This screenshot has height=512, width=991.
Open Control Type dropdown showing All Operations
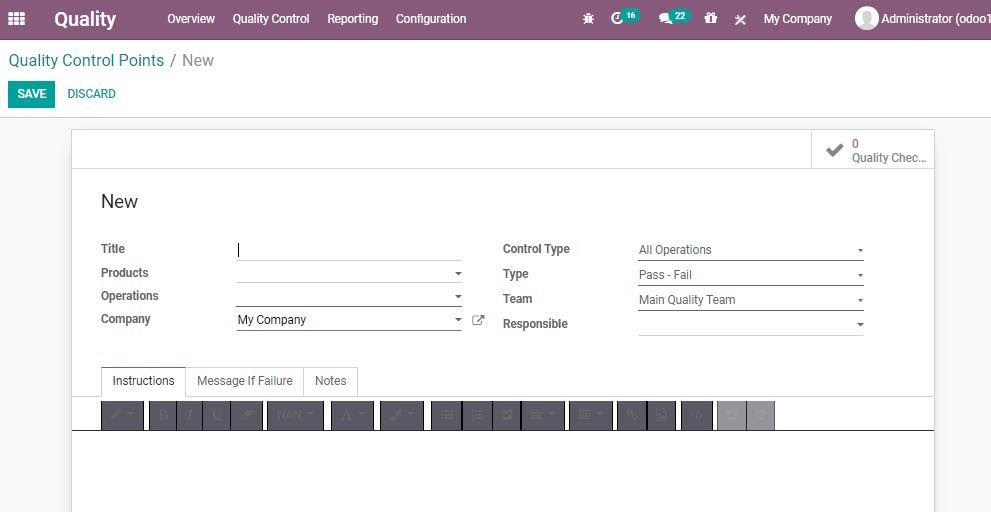click(x=751, y=250)
